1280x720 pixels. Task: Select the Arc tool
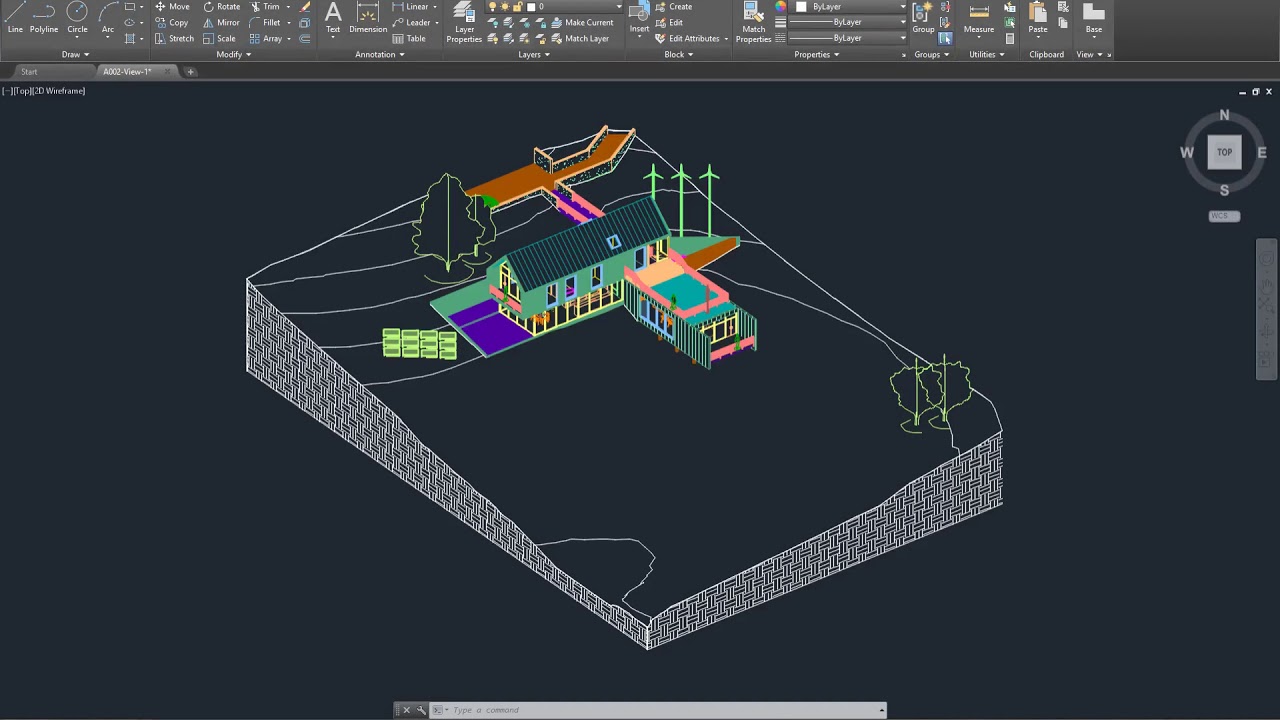(x=108, y=19)
